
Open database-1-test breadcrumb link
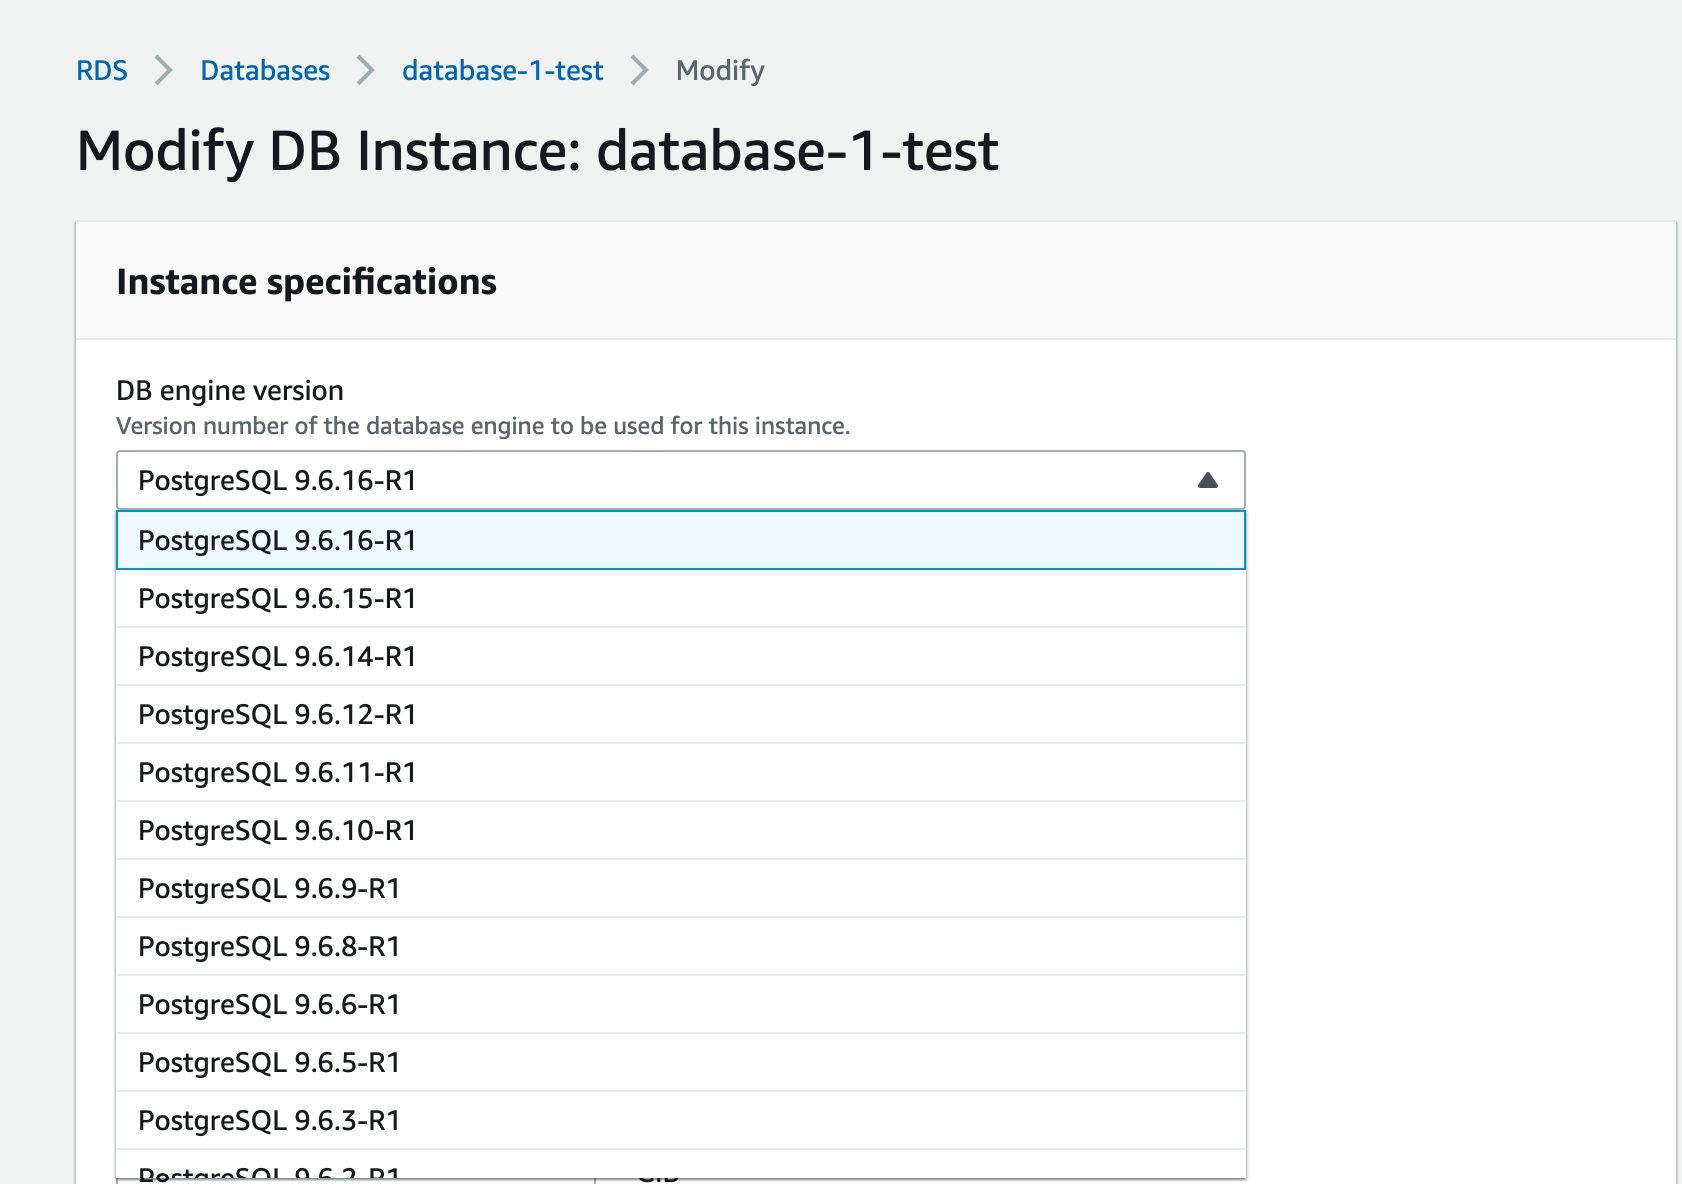point(502,71)
